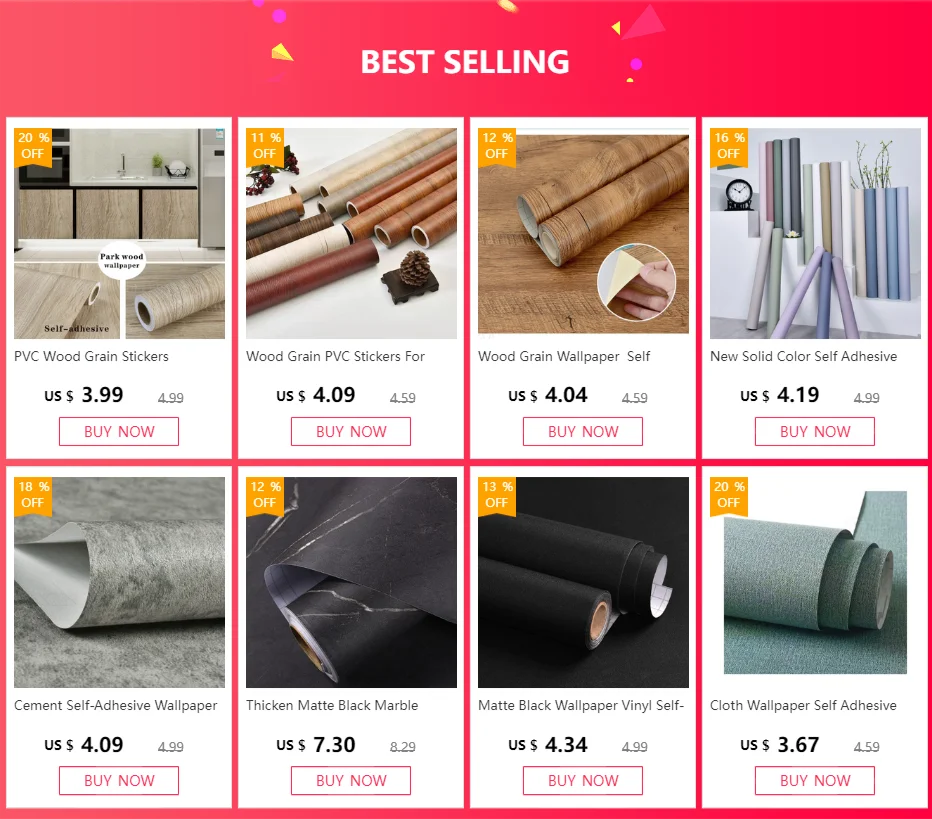Click BUY NOW for Wood Grain PVC Stickers For
This screenshot has height=819, width=932.
351,431
